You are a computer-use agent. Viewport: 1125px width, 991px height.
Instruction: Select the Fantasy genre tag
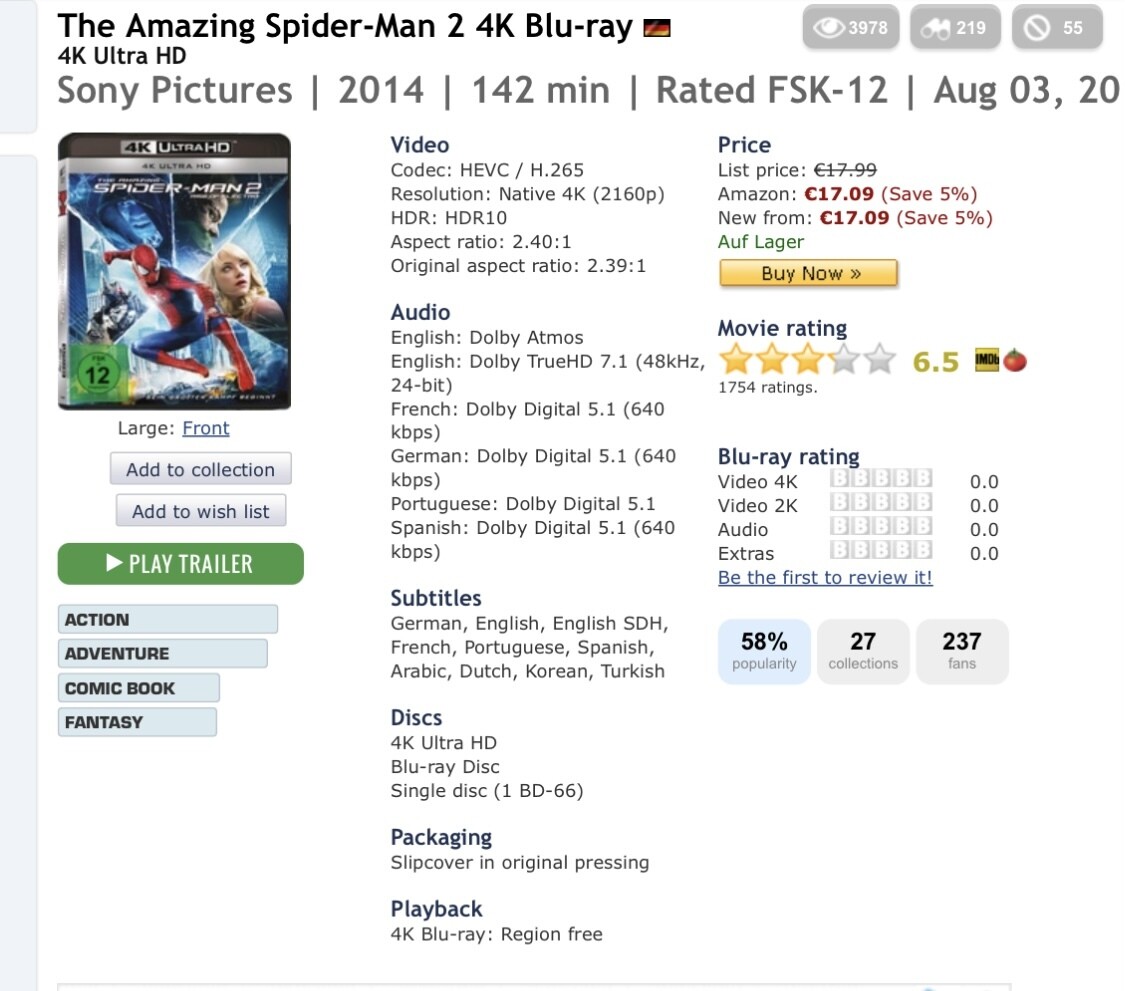pos(137,722)
